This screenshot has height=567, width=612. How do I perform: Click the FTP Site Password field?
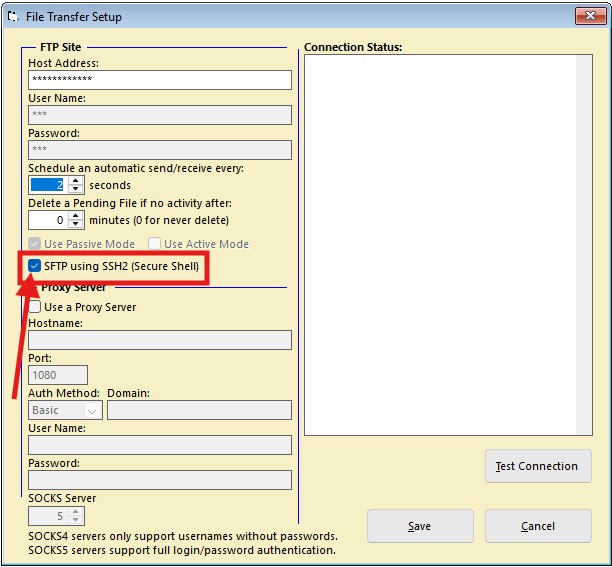pyautogui.click(x=160, y=150)
